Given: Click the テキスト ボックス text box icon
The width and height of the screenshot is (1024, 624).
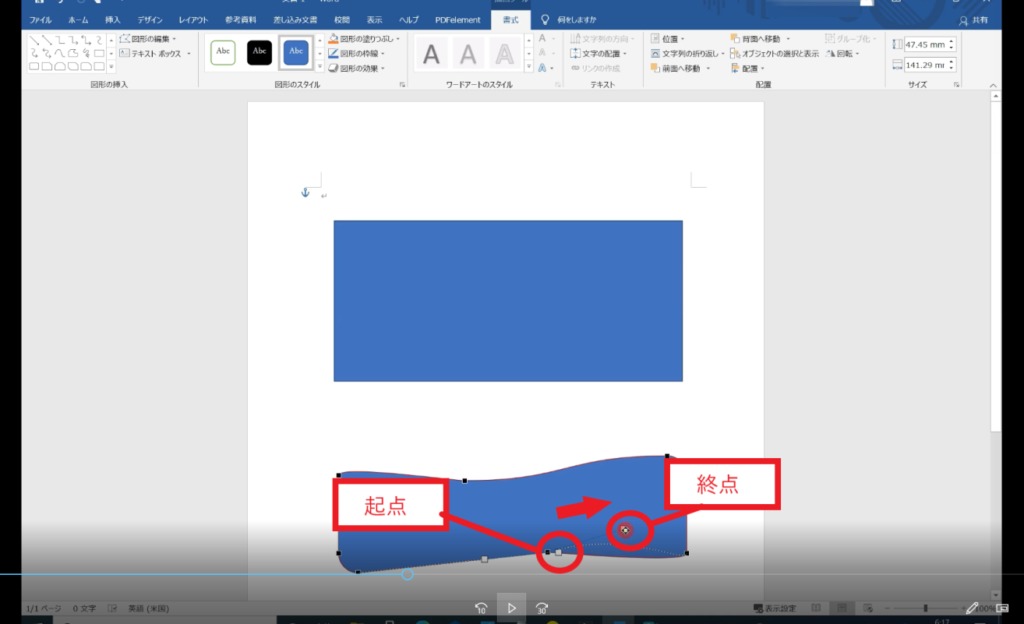Looking at the screenshot, I should click(x=124, y=54).
